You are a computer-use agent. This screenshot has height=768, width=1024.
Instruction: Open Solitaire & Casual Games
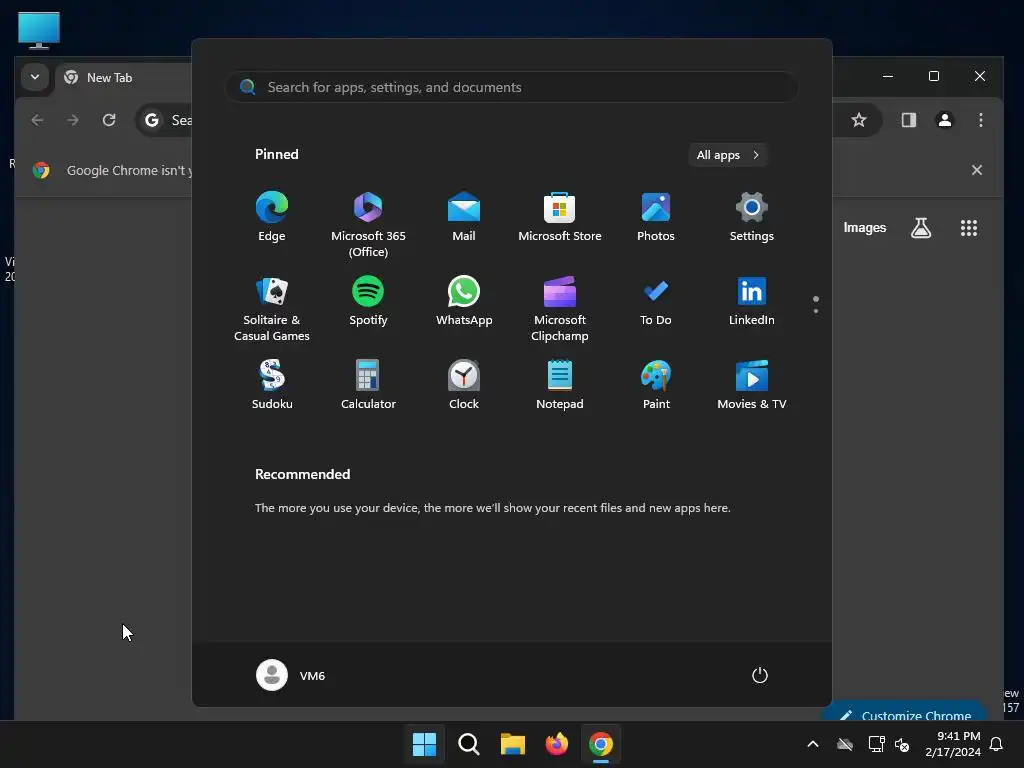(272, 308)
